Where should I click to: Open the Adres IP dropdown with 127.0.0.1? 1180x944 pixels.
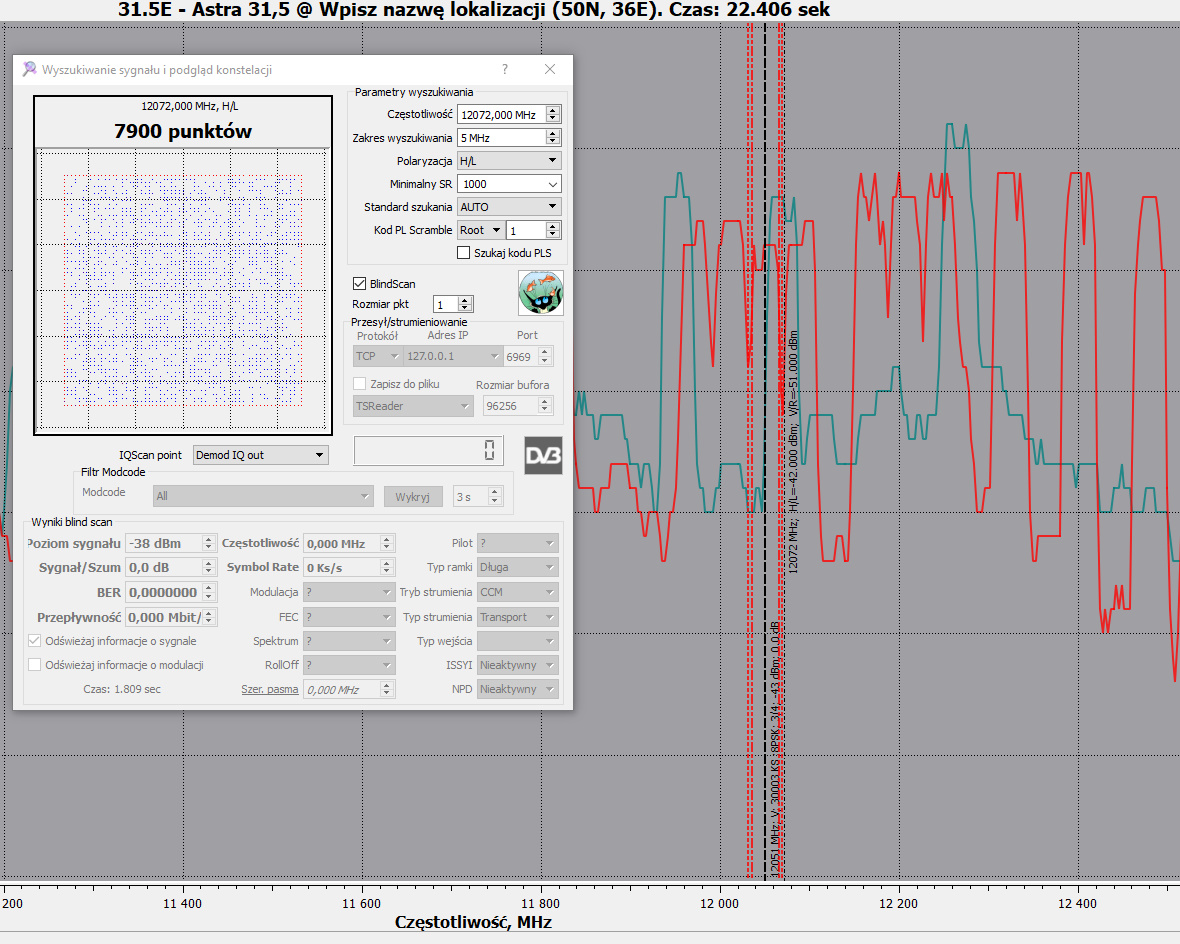[x=453, y=356]
